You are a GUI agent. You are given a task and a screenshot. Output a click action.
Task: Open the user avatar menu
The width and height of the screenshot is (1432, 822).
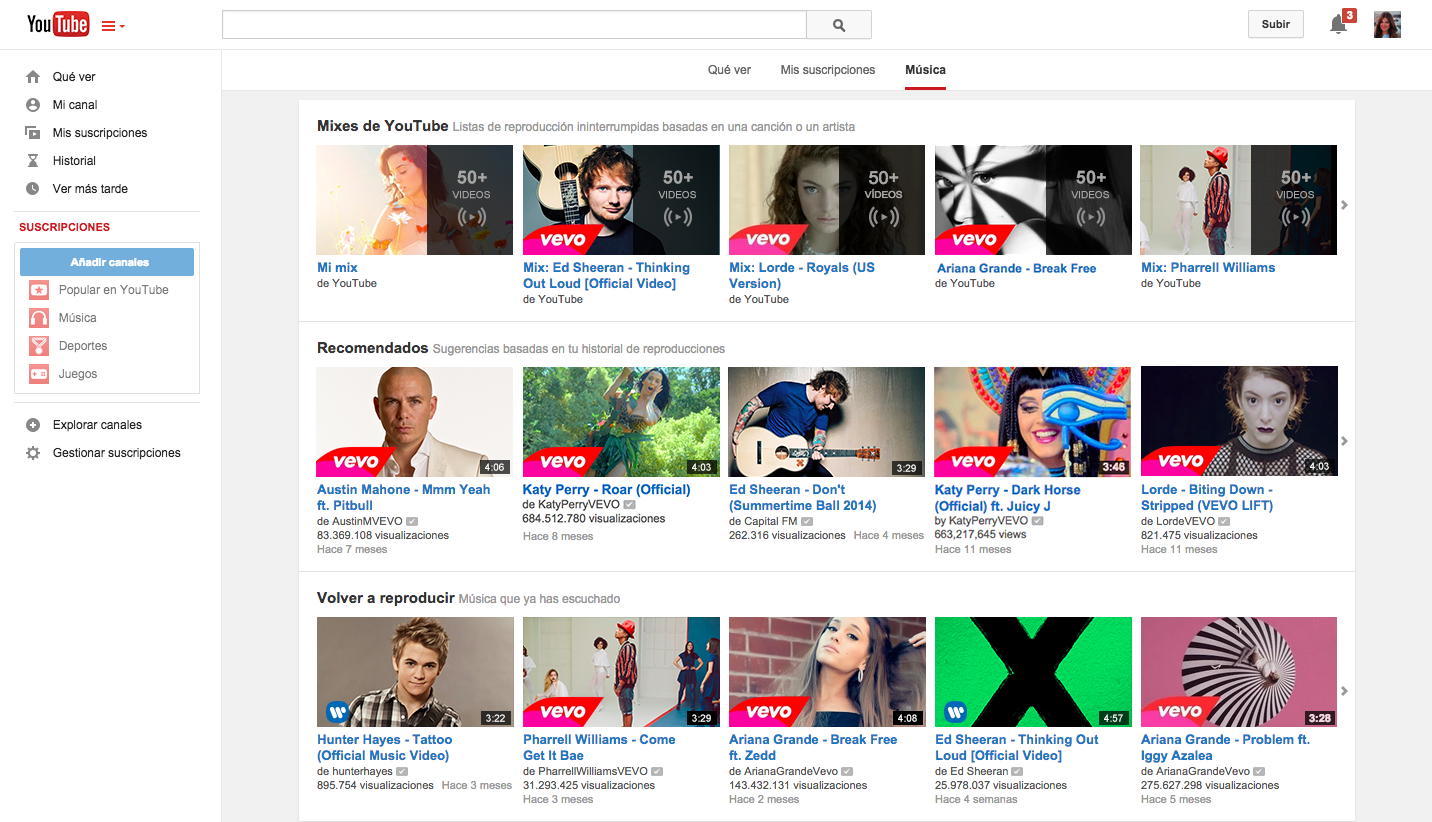click(x=1387, y=25)
